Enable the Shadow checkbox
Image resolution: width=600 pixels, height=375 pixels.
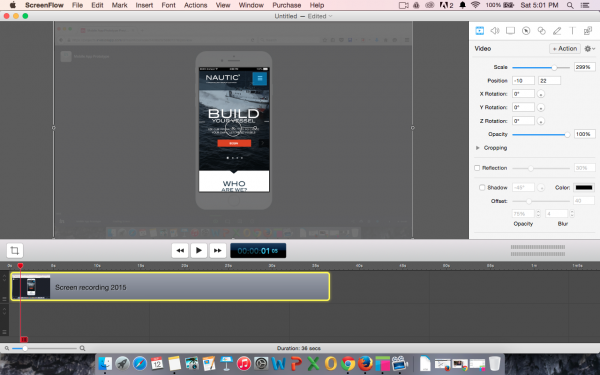[x=482, y=188]
